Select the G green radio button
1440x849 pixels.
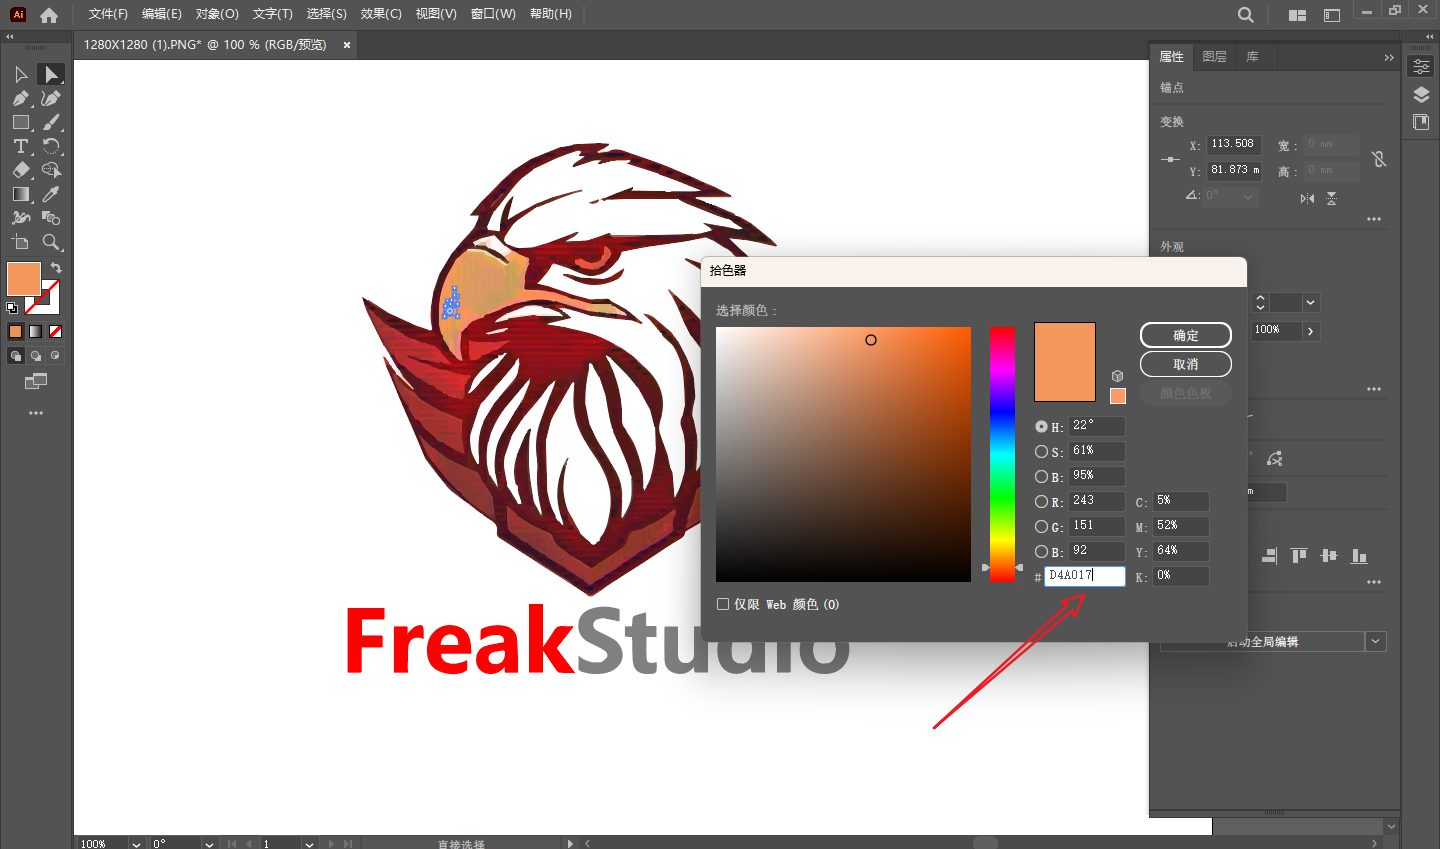tap(1042, 527)
